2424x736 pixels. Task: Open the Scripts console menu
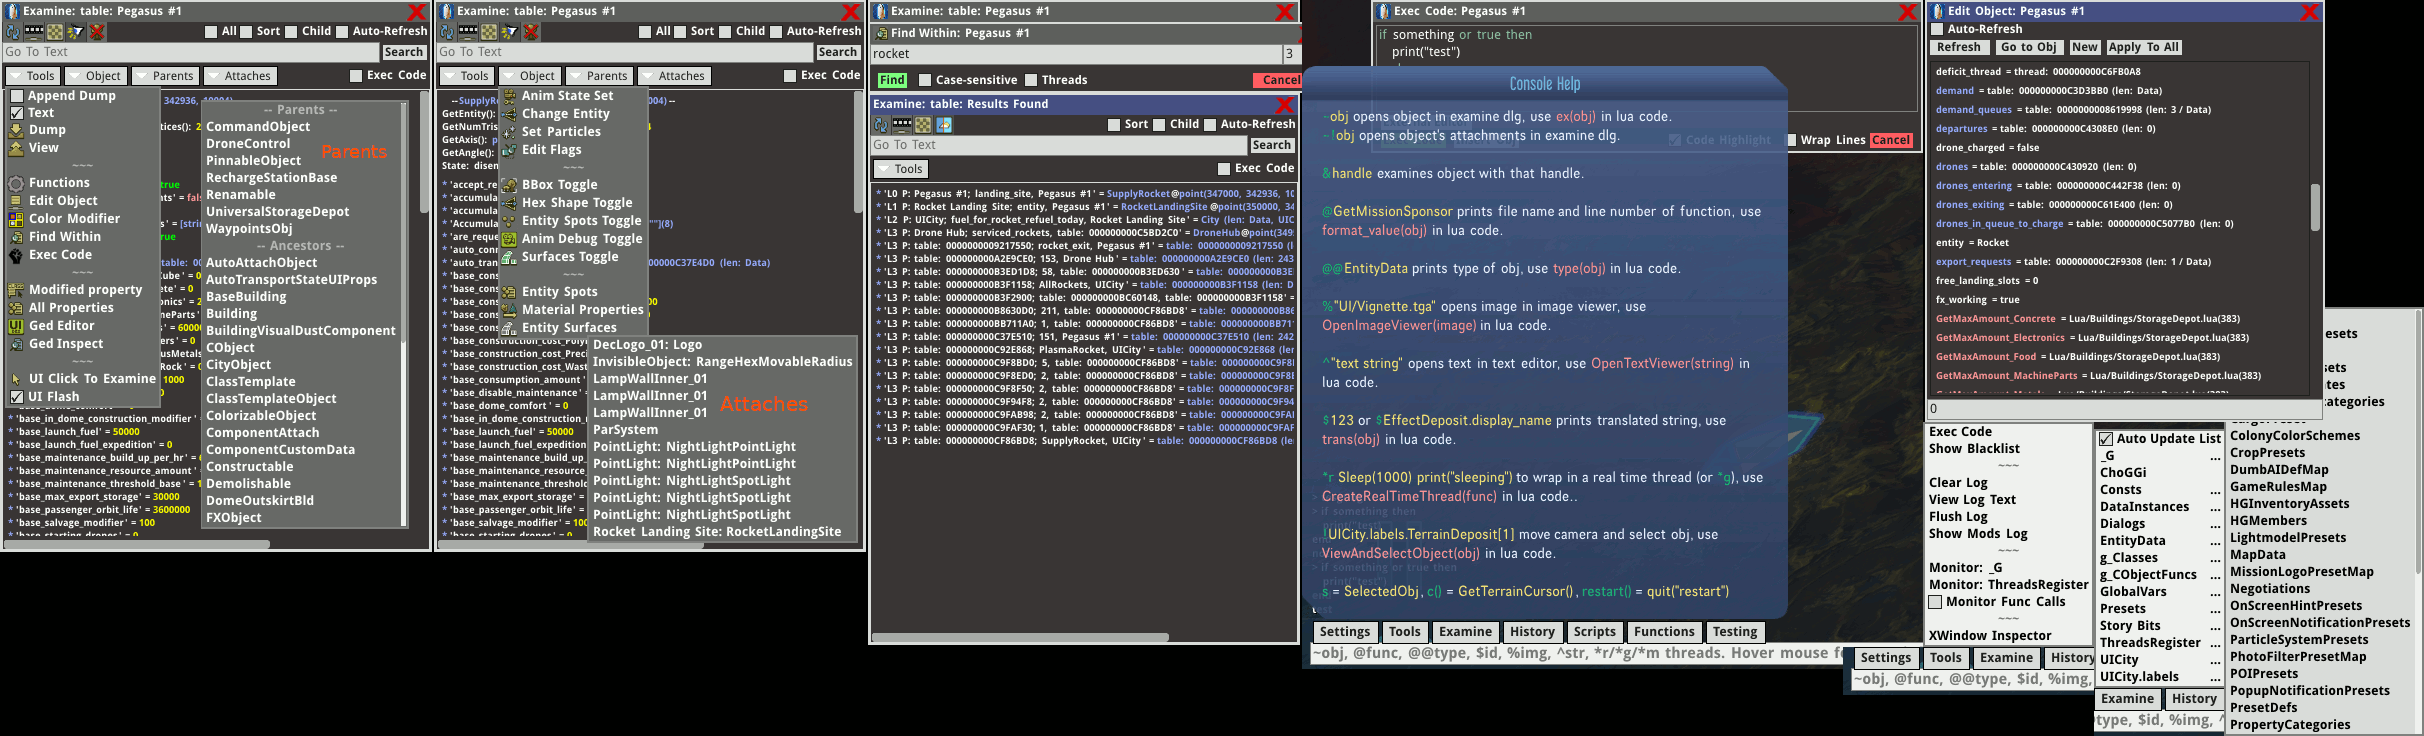pyautogui.click(x=1594, y=632)
